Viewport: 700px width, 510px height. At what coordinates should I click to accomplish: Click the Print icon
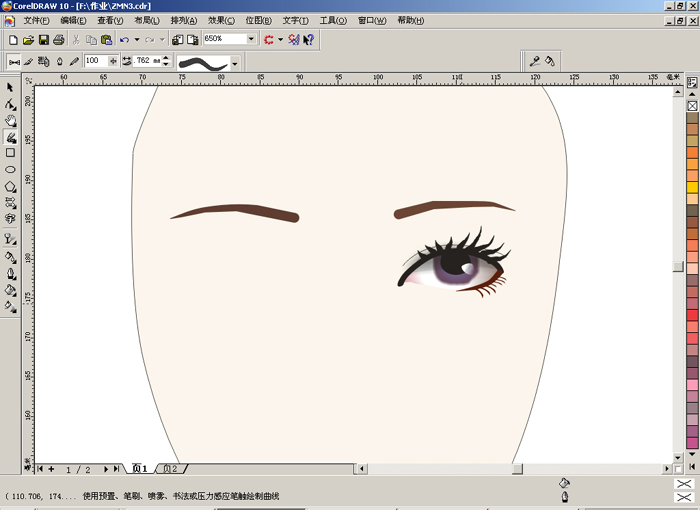[x=58, y=40]
